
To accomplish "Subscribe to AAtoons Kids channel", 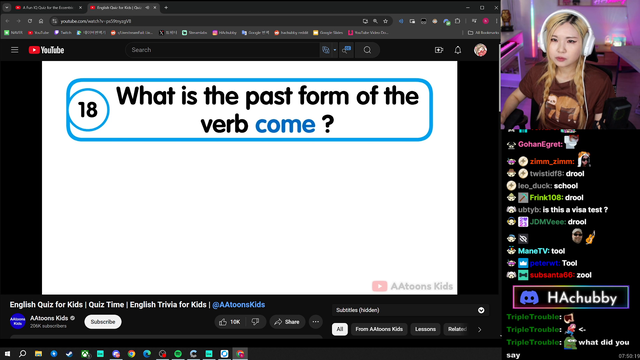I will point(103,322).
